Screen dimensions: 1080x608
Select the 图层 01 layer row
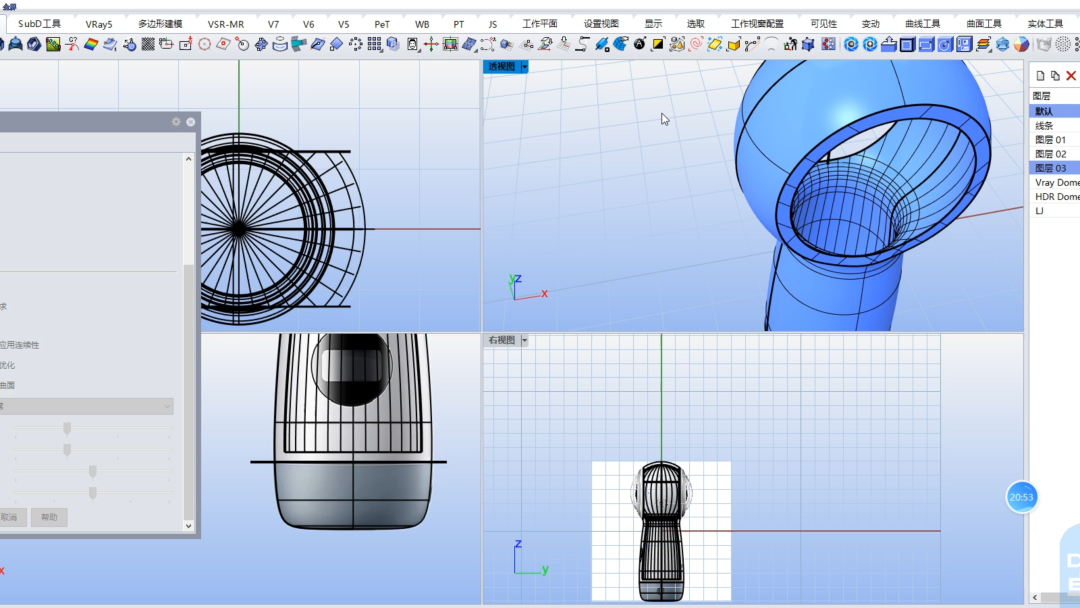[1055, 140]
